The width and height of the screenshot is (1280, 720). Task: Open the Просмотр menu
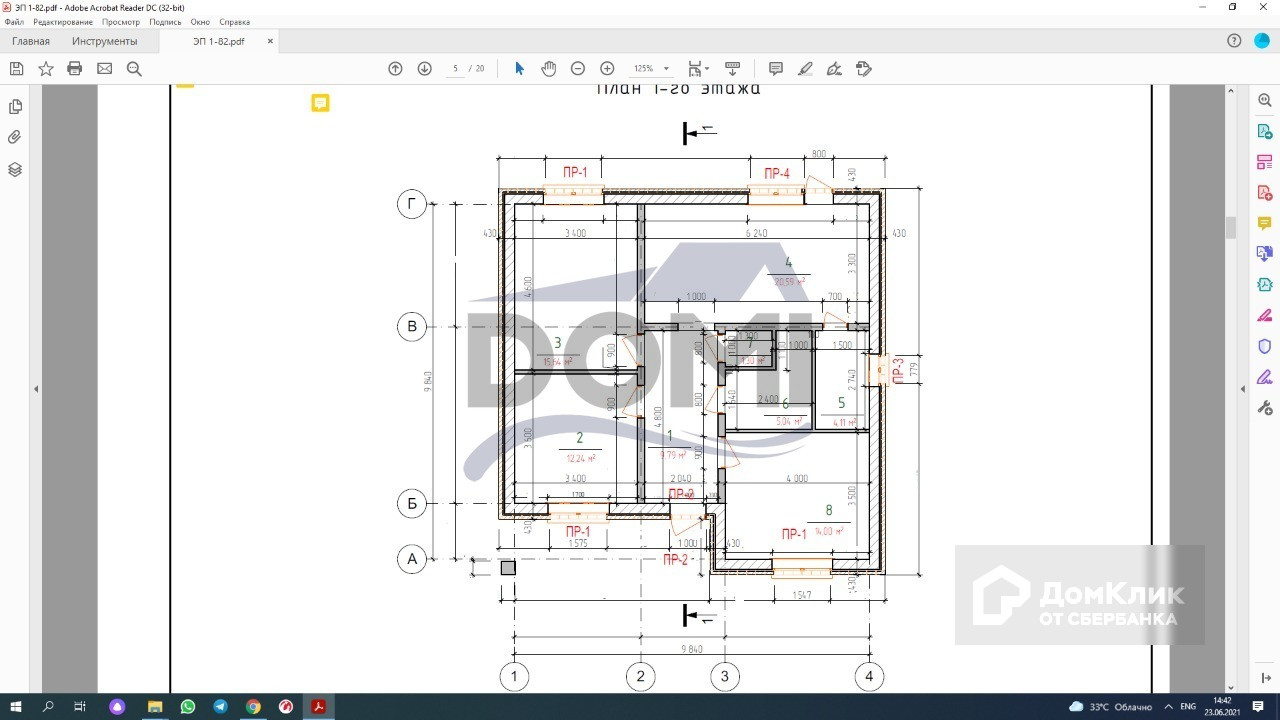pos(121,22)
